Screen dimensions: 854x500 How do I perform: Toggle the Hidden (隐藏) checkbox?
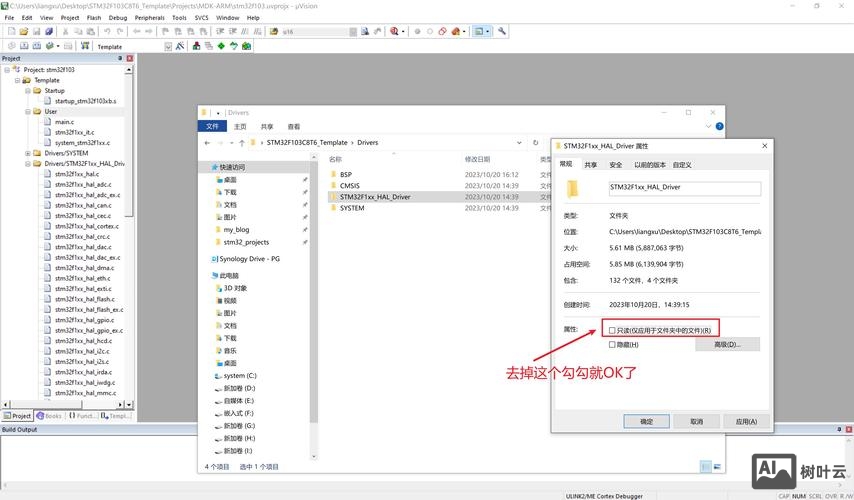point(612,344)
